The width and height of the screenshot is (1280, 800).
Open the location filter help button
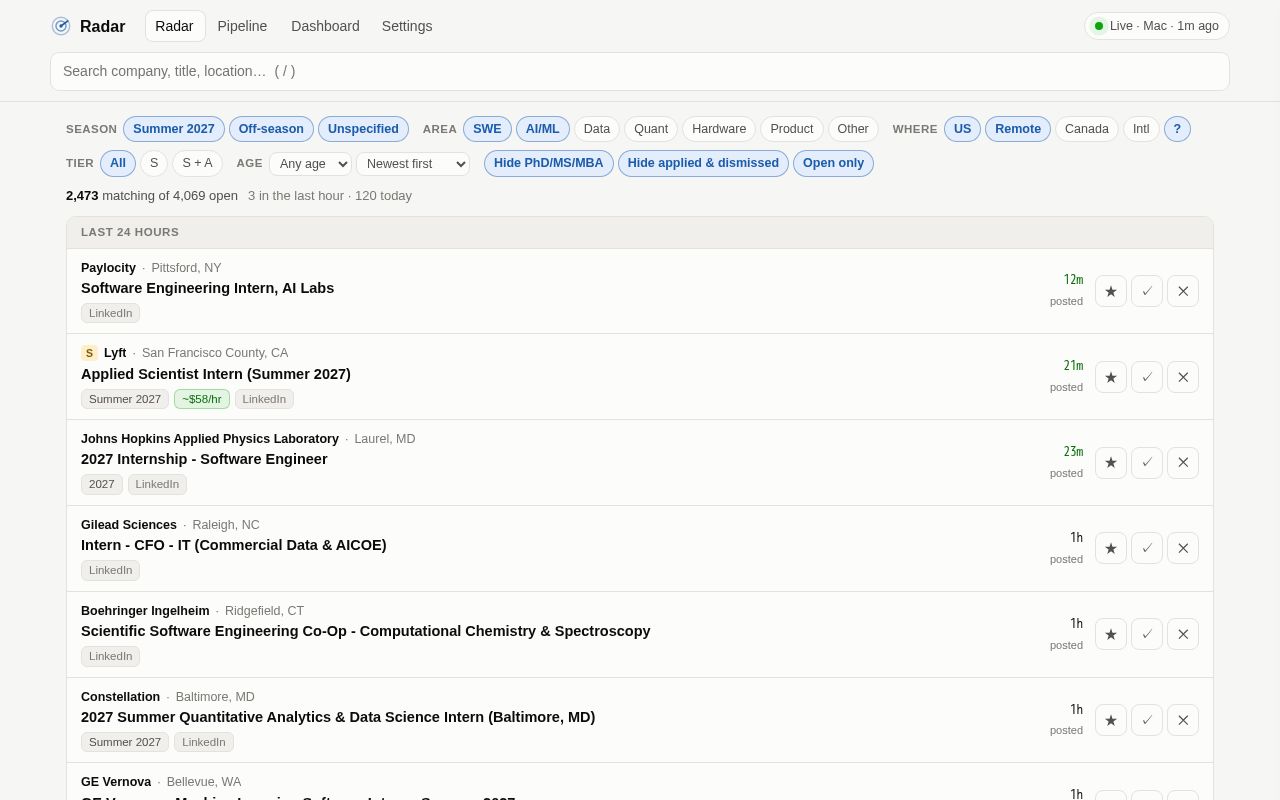pyautogui.click(x=1177, y=129)
